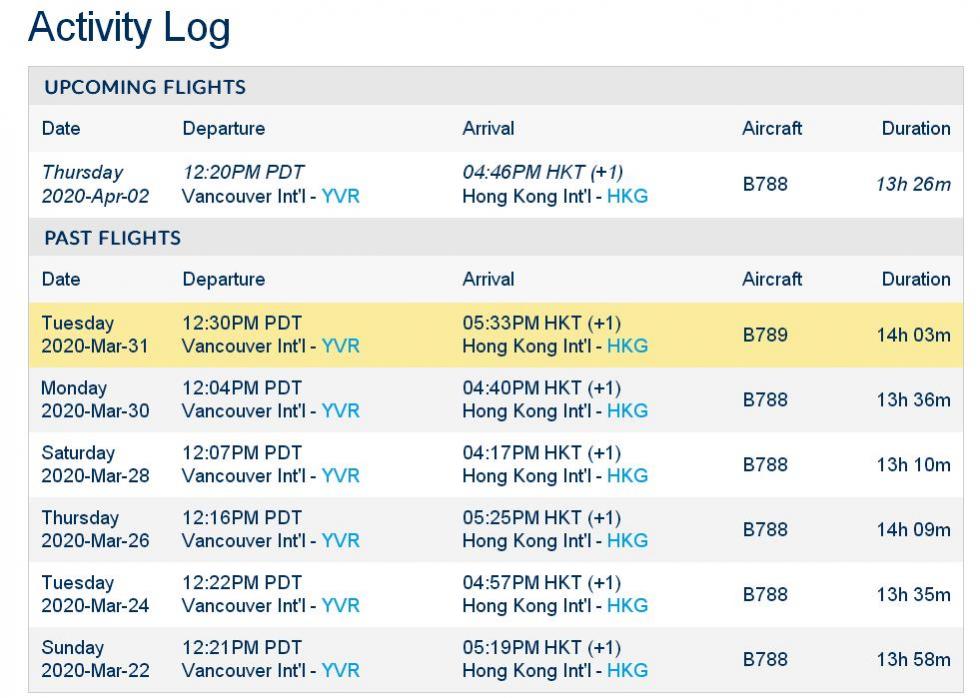Click YVR link in upcoming Apr-02 flight

click(340, 196)
